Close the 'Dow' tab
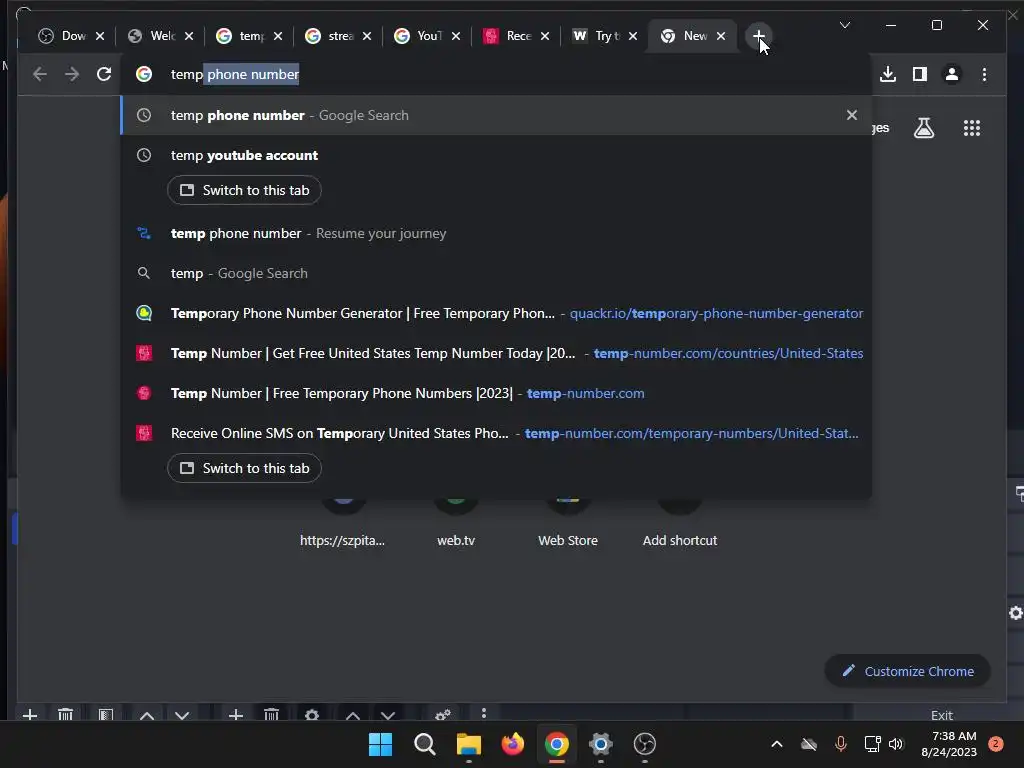Viewport: 1024px width, 768px height. click(x=100, y=36)
